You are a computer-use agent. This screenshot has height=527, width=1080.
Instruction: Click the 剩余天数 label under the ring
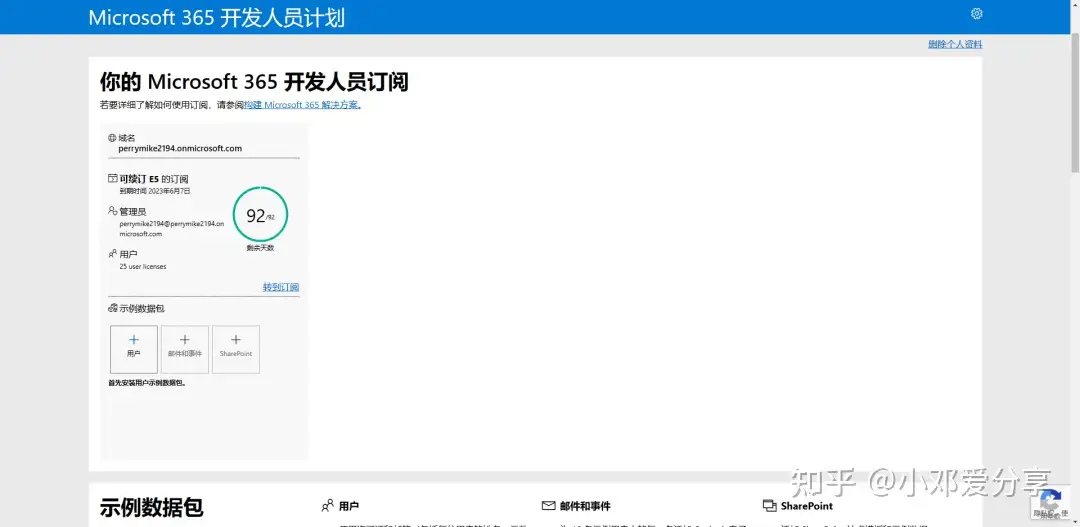coord(260,248)
